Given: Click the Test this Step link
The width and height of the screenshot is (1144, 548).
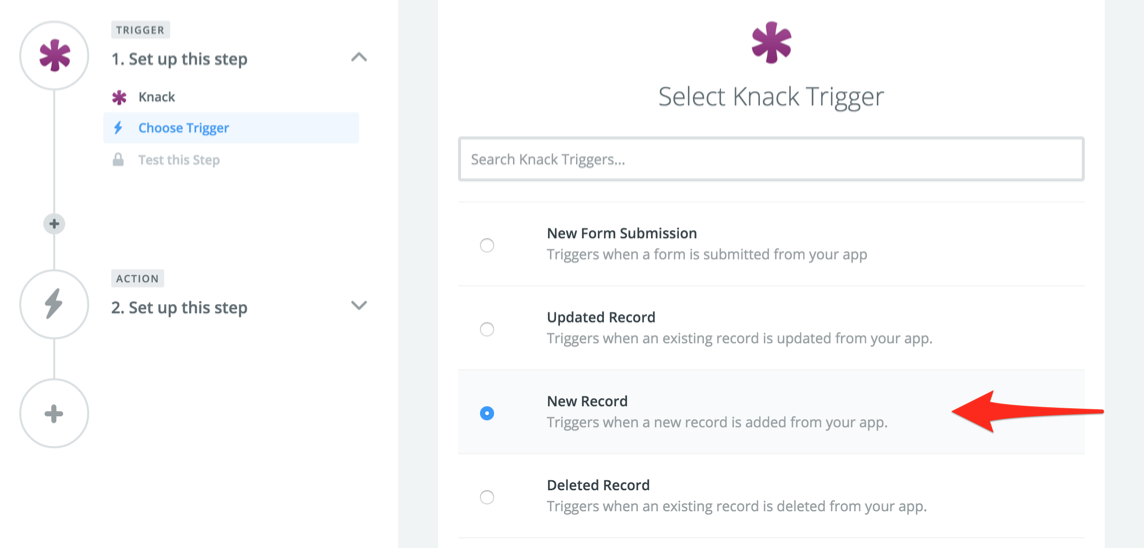Looking at the screenshot, I should point(179,160).
